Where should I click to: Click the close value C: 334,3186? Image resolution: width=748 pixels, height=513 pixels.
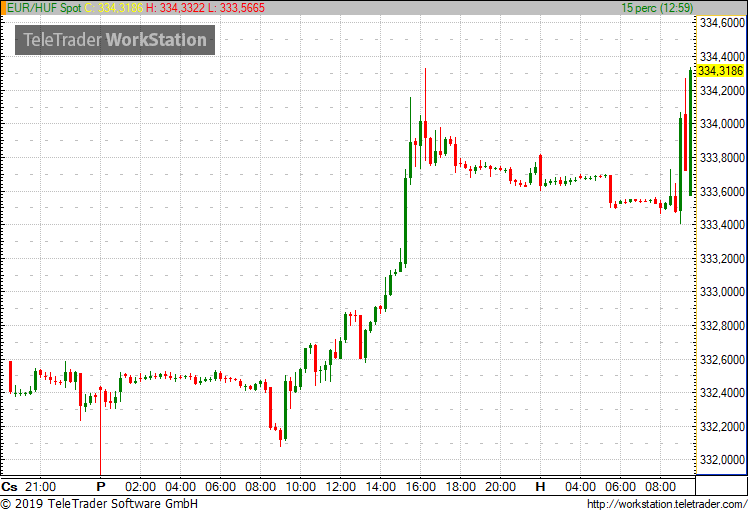[114, 8]
